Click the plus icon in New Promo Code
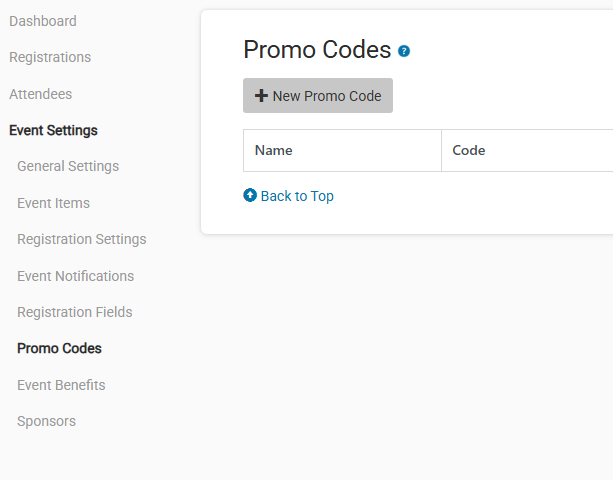Viewport: 613px width, 480px height. [x=261, y=96]
